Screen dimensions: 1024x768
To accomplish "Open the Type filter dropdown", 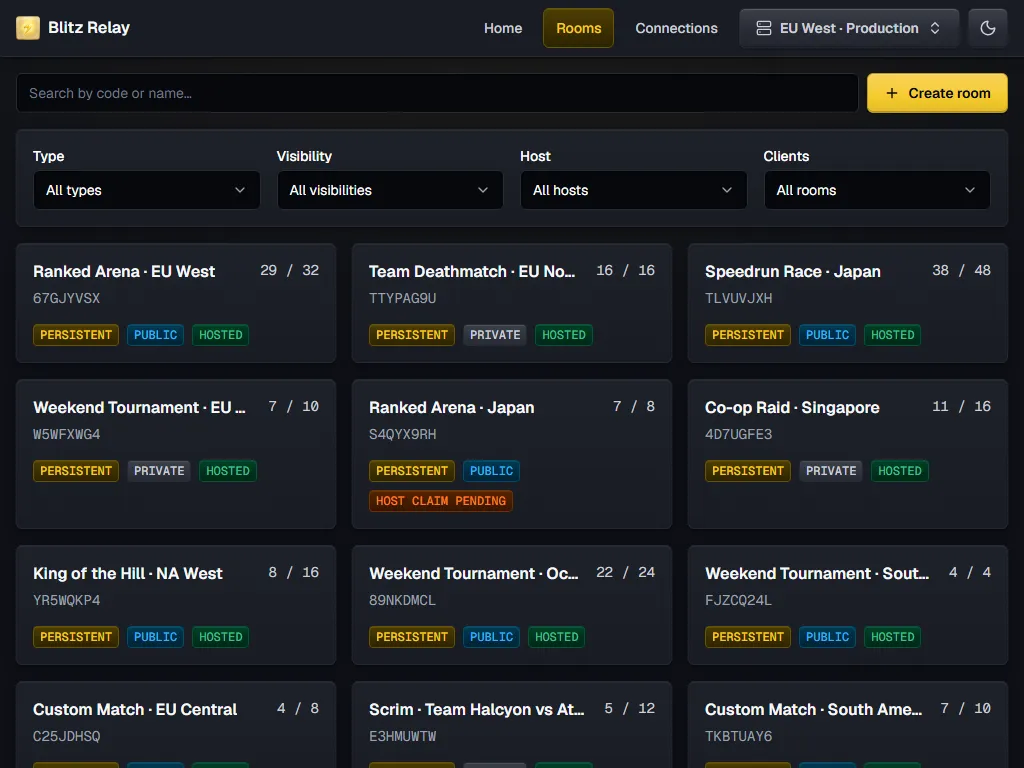I will coord(147,190).
